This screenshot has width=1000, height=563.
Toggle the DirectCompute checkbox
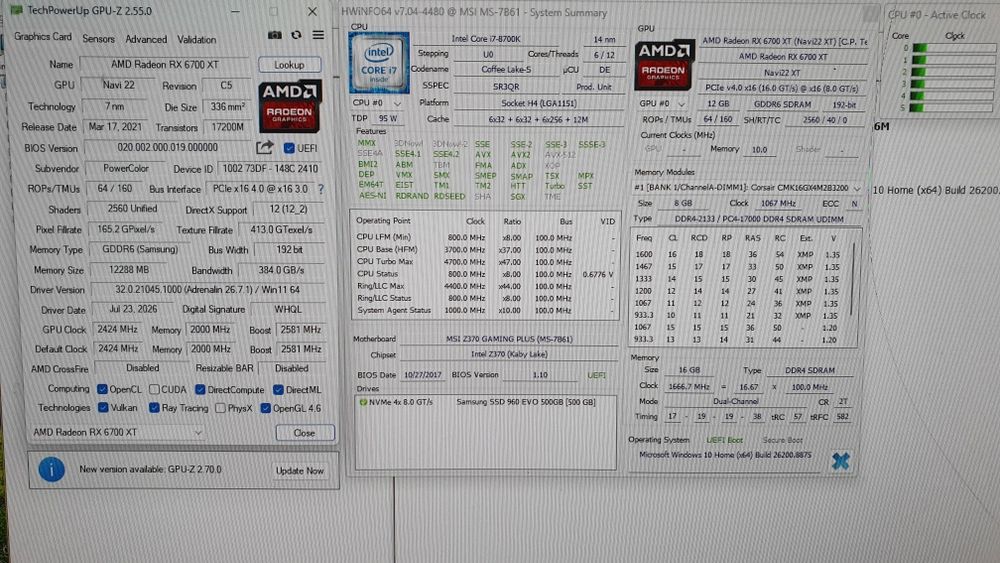200,389
